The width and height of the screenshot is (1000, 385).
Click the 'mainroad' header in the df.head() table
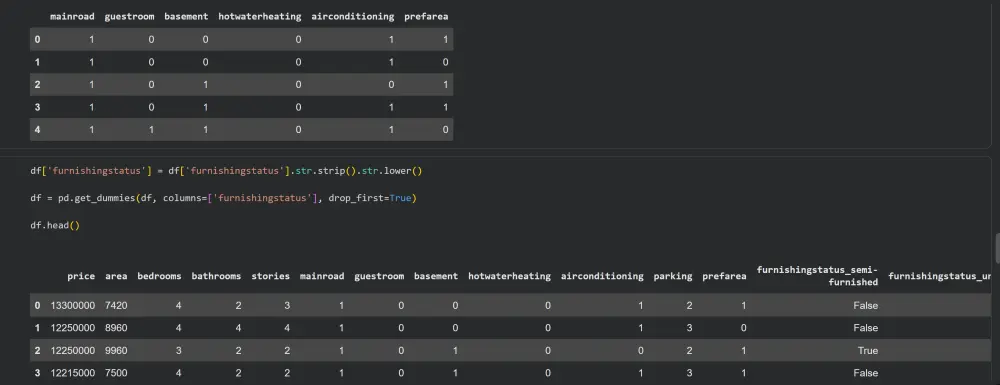coord(322,276)
